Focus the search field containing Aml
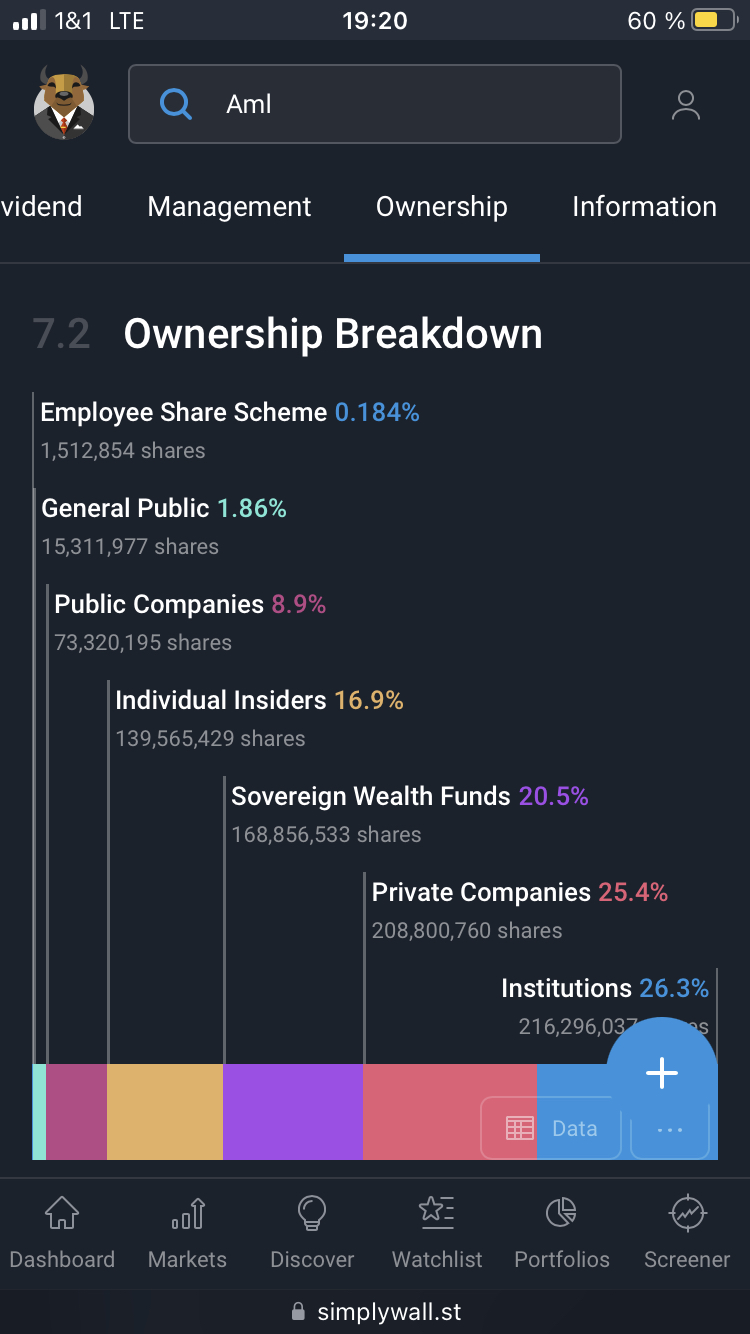 pyautogui.click(x=400, y=104)
